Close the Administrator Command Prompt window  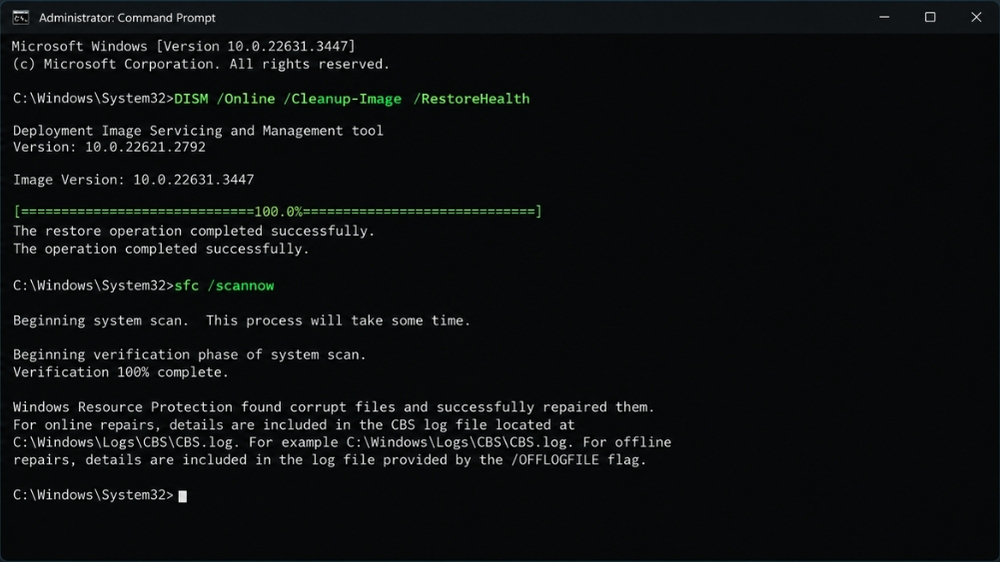tap(976, 17)
